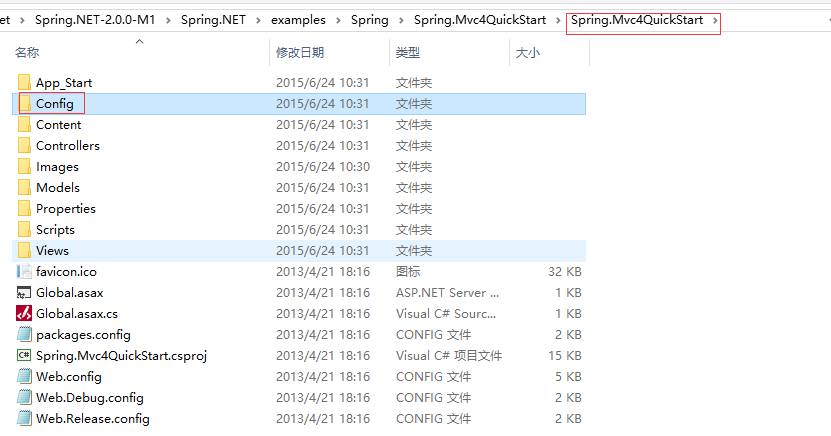Click the Visual C# 项目文件 type cell

tap(449, 355)
